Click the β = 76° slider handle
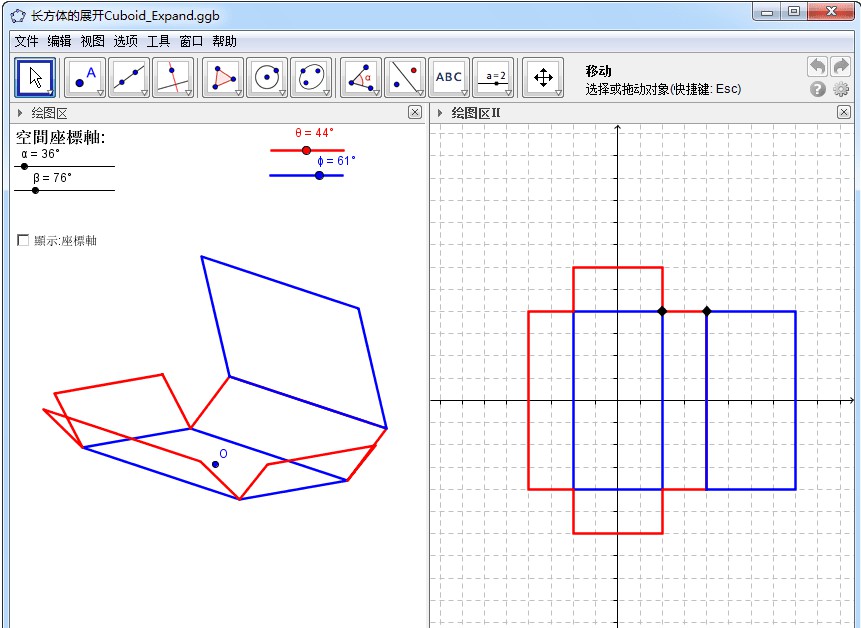 pyautogui.click(x=36, y=190)
